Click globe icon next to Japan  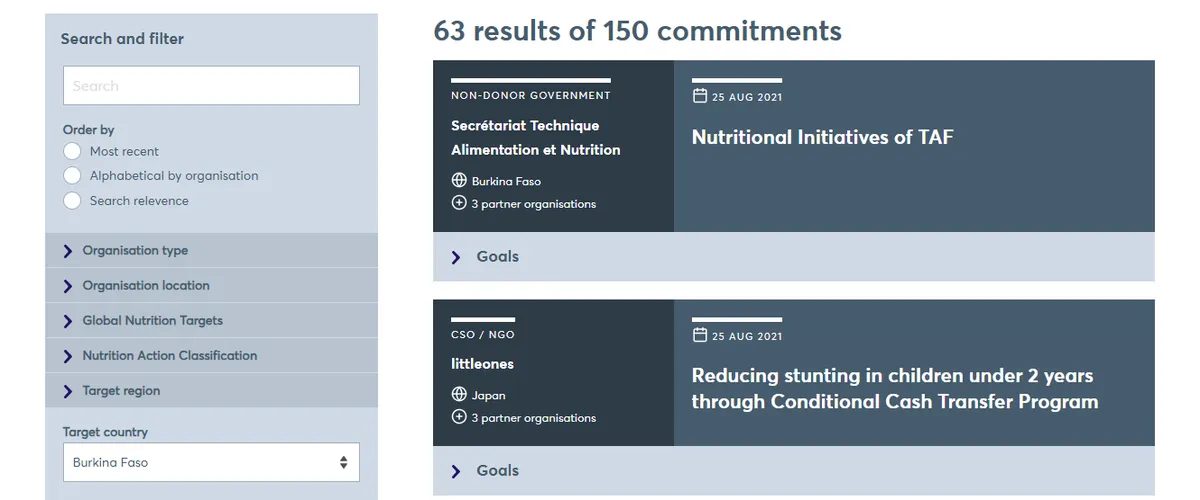click(x=459, y=395)
